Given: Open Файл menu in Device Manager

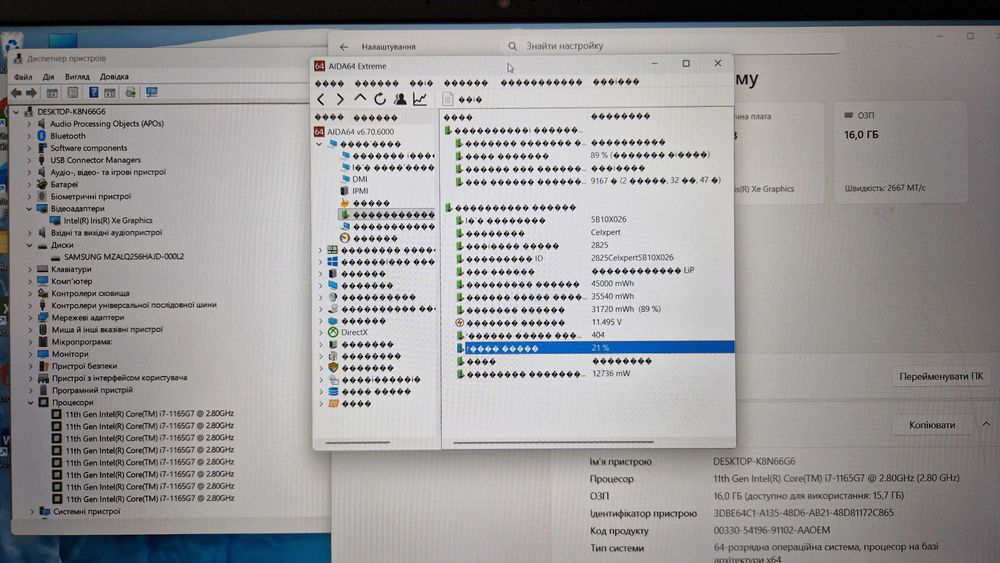Looking at the screenshot, I should (x=23, y=77).
